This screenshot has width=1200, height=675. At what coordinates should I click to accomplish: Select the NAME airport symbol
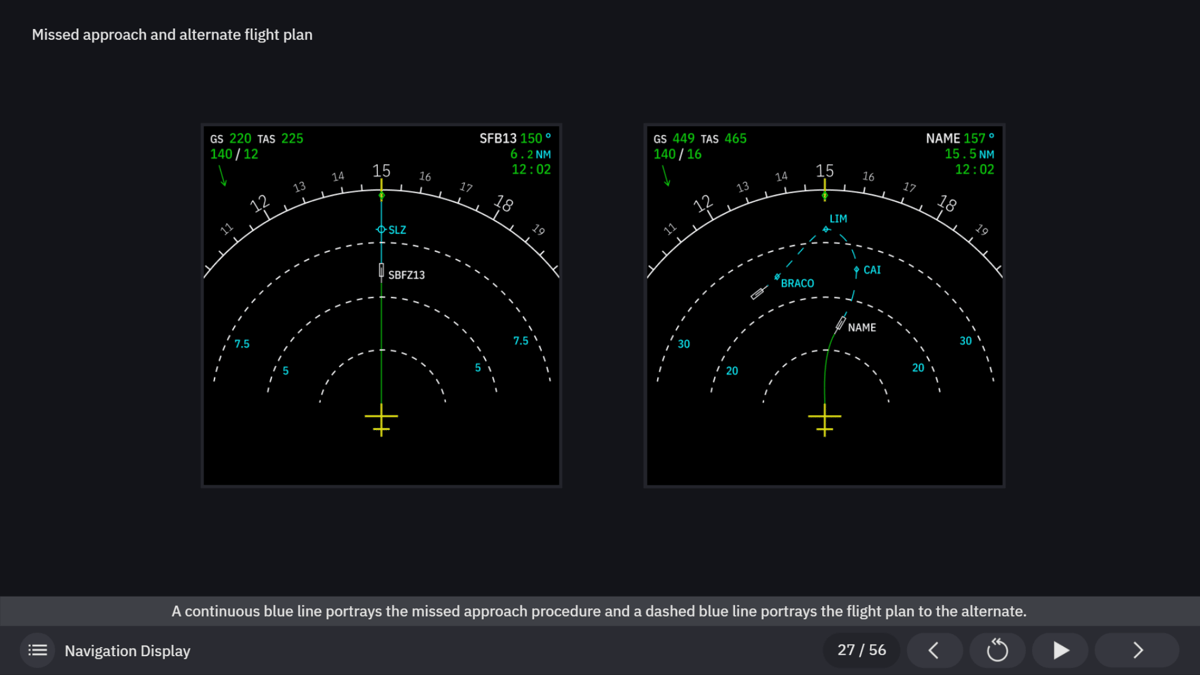point(840,323)
